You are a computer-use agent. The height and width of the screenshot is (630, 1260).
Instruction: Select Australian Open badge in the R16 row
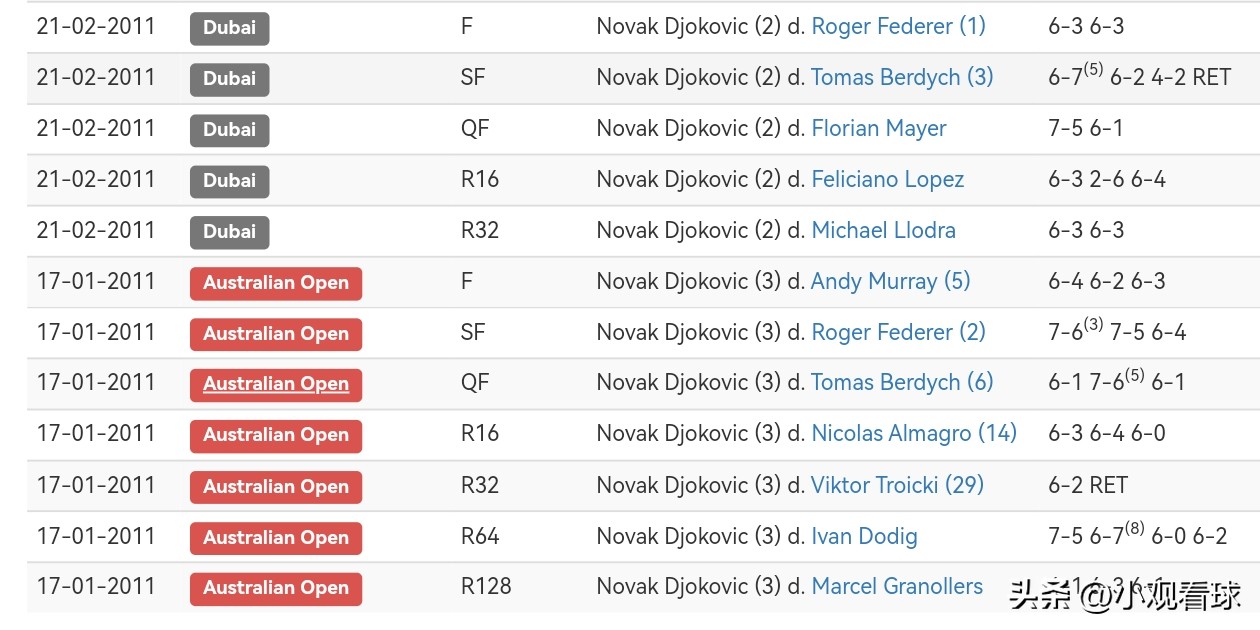point(276,436)
